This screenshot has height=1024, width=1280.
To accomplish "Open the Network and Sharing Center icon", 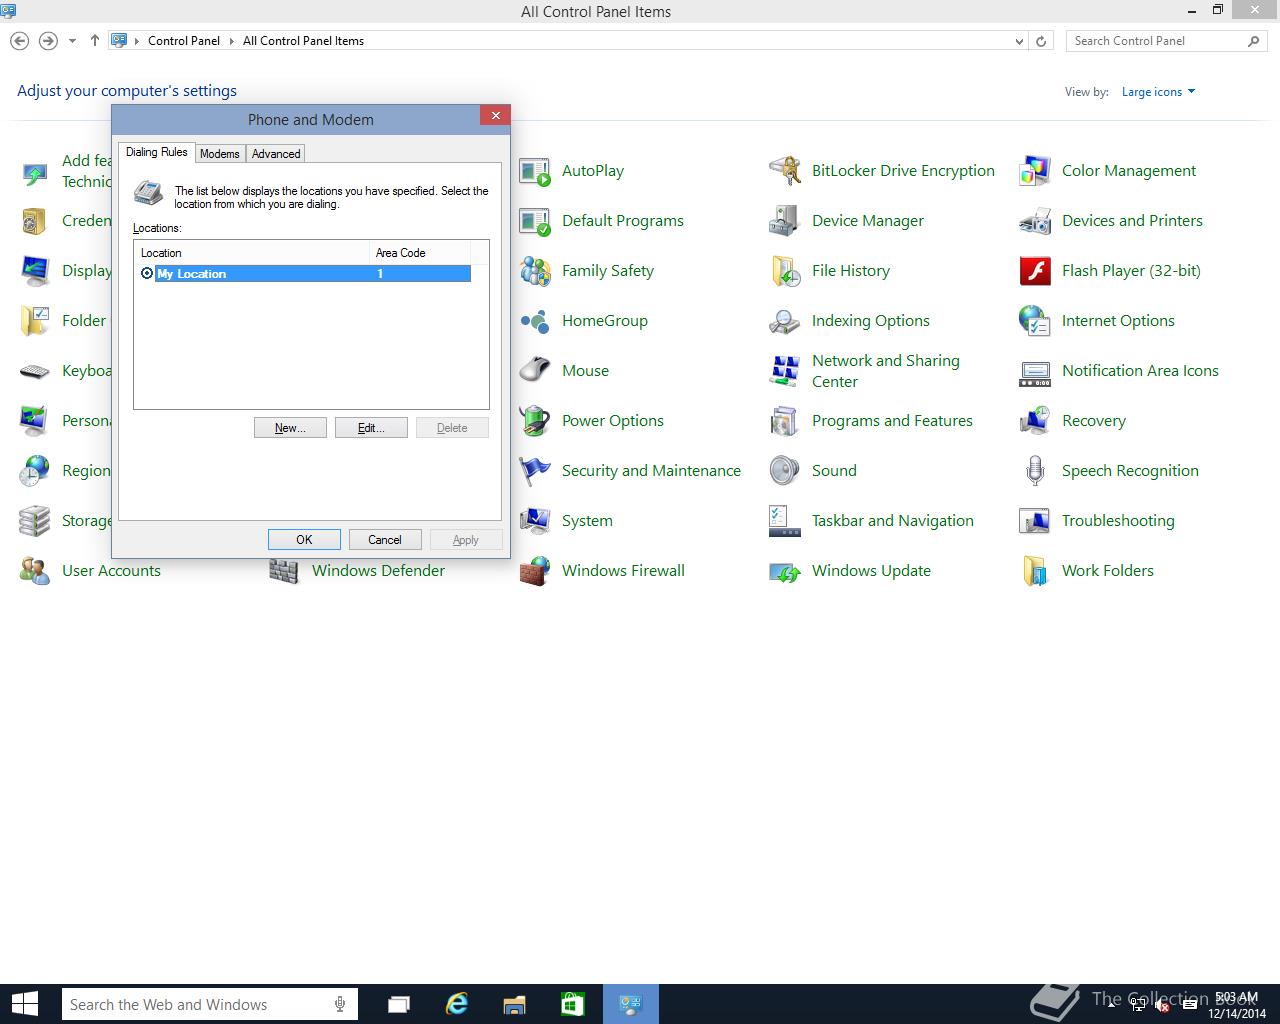I will pyautogui.click(x=785, y=371).
